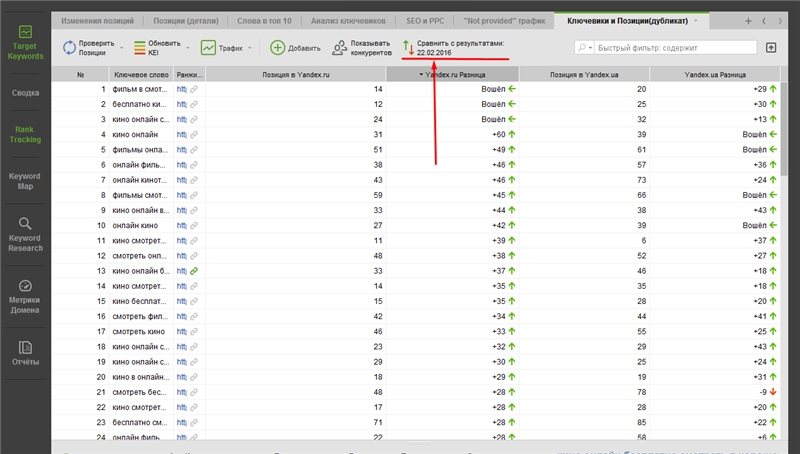Switch to the Изменения позиций tab
Viewport: 800px width, 454px height.
click(97, 20)
